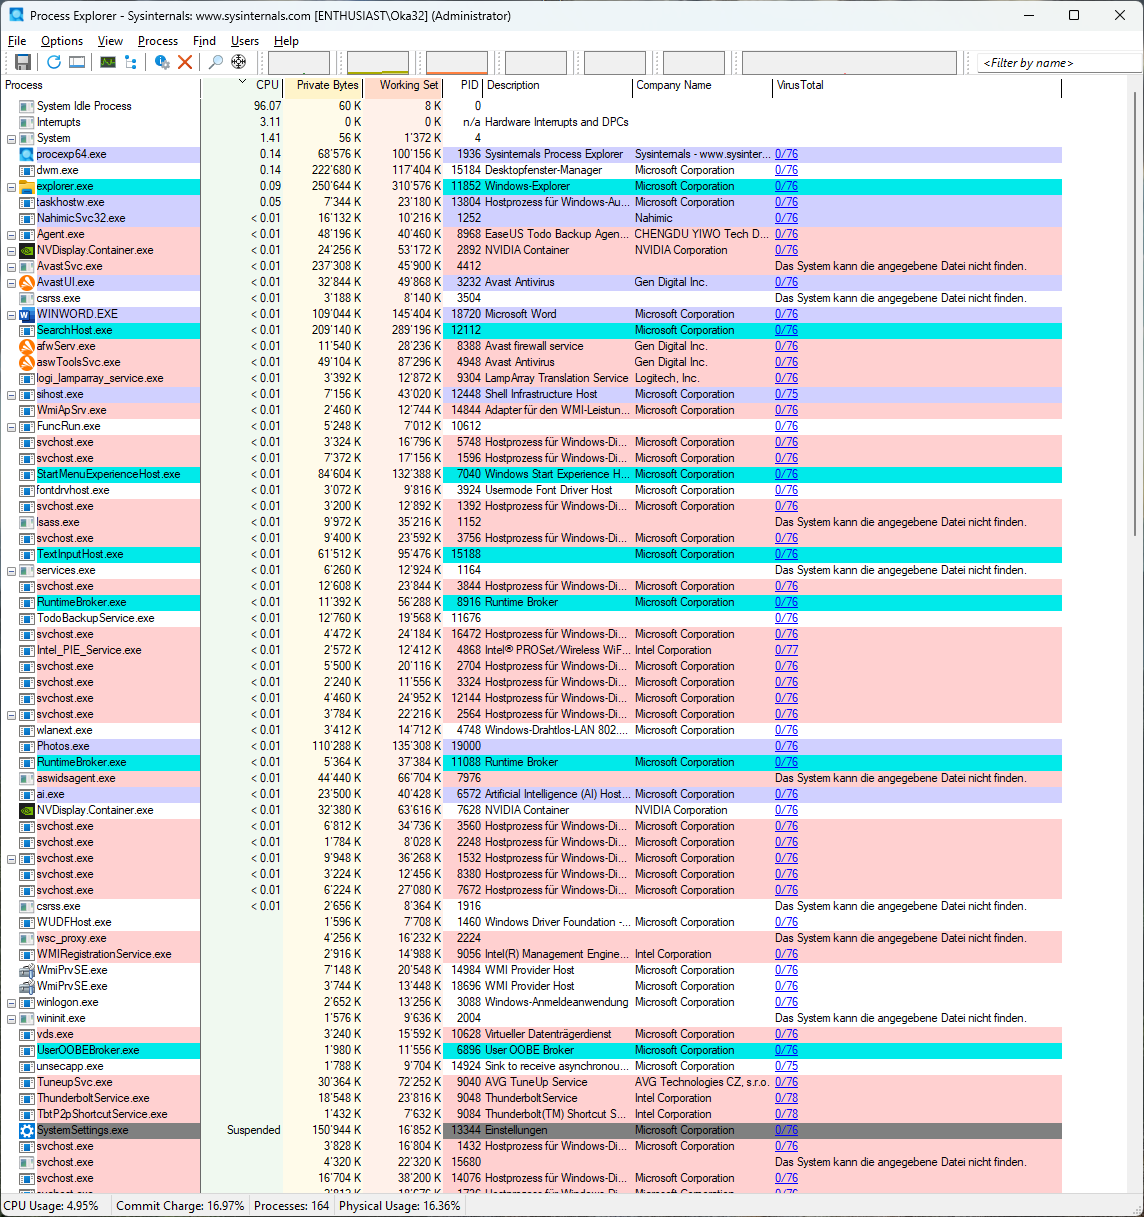Open VirusTotal 0/78 link for ThunderboltService.exe
Viewport: 1144px width, 1217px height.
tap(786, 1098)
